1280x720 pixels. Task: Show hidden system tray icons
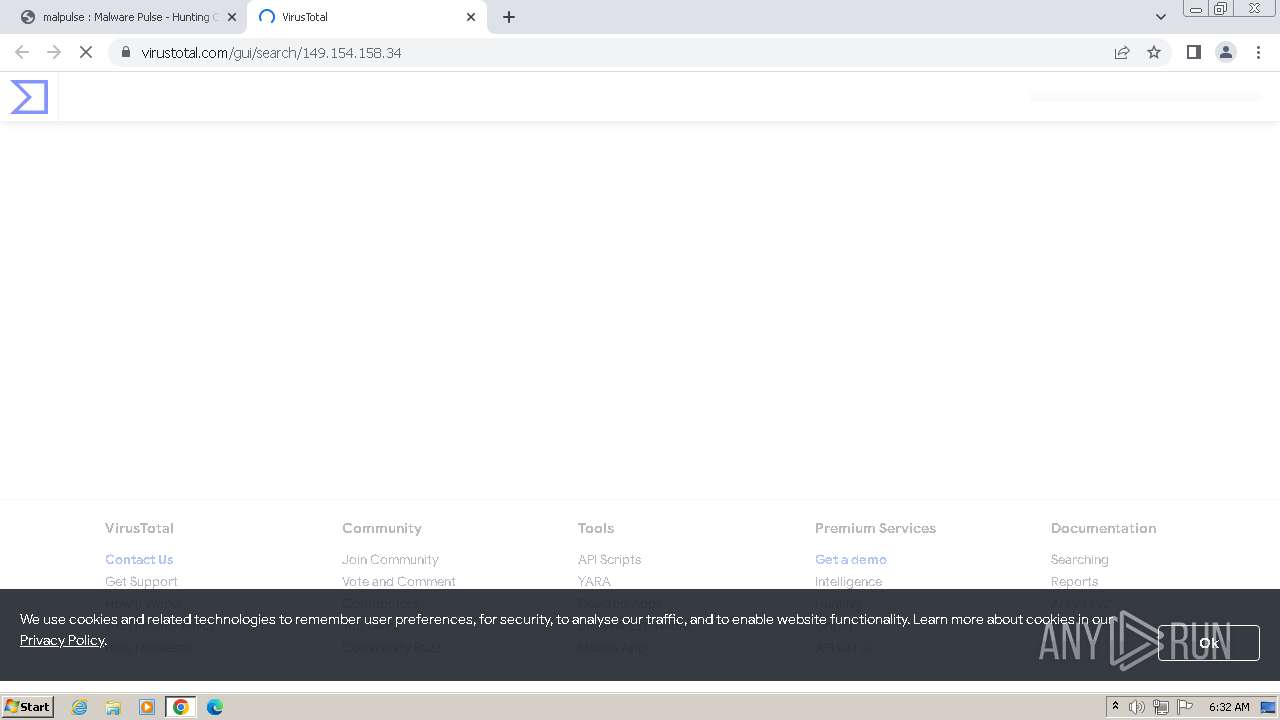click(1115, 707)
